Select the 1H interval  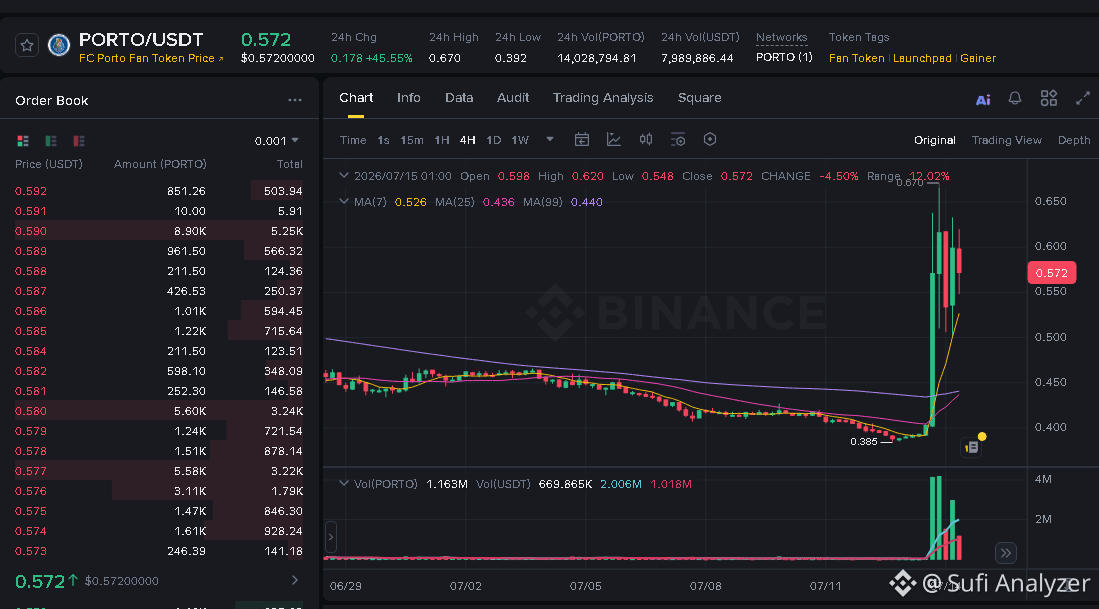[442, 140]
